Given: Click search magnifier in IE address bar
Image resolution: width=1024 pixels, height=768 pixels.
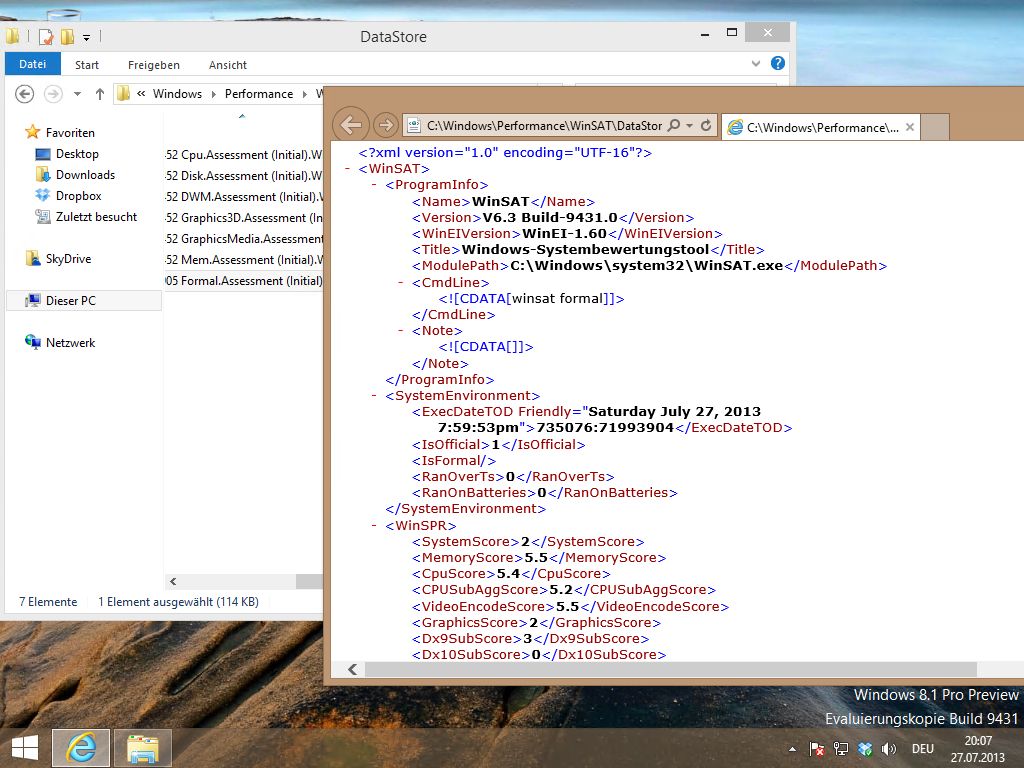Looking at the screenshot, I should 675,125.
